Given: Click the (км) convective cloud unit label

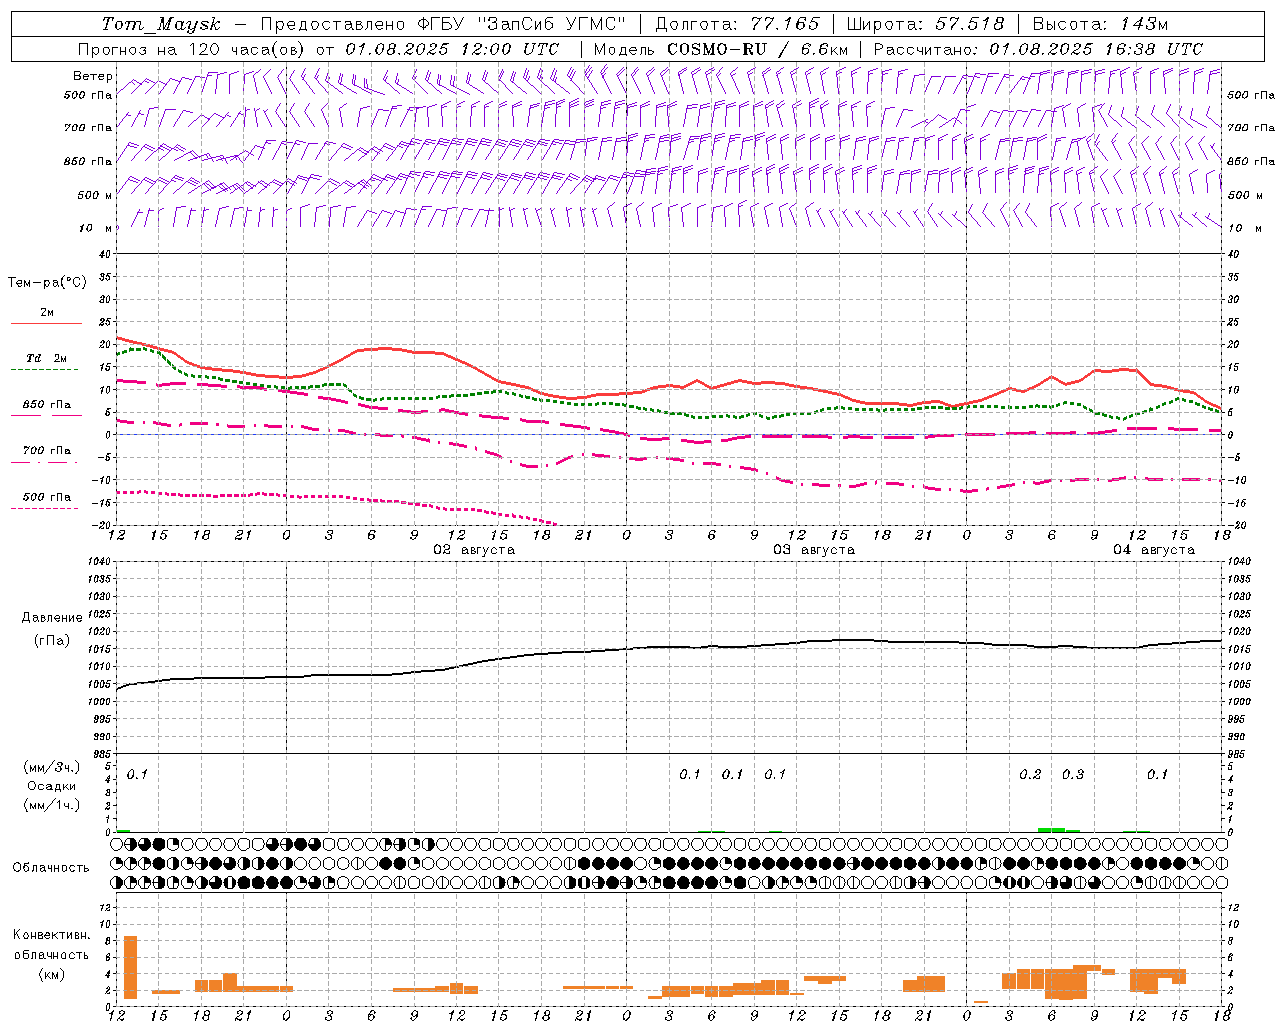Looking at the screenshot, I should [52, 974].
